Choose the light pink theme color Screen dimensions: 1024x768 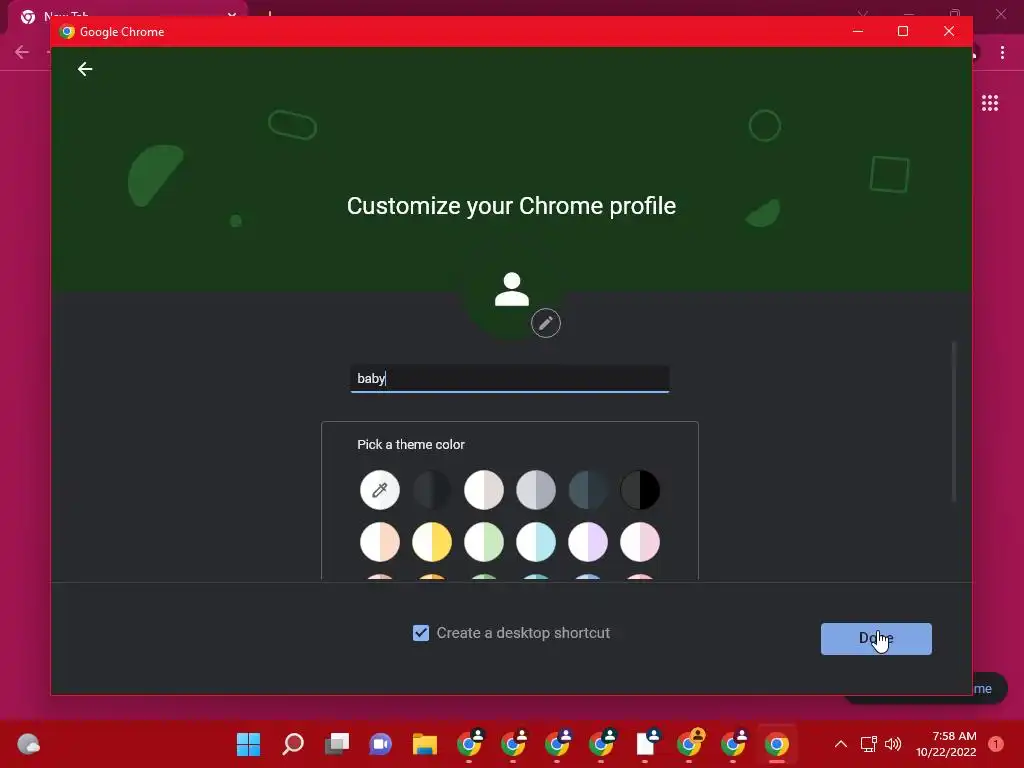[640, 542]
